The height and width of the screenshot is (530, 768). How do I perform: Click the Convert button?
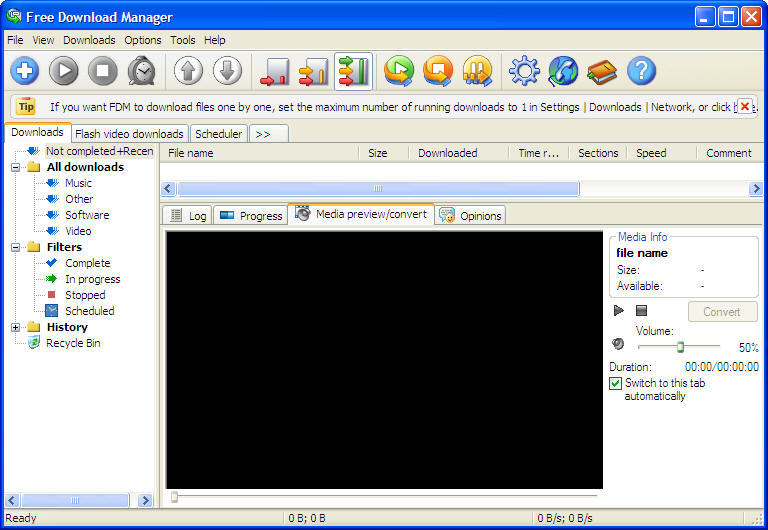[722, 312]
